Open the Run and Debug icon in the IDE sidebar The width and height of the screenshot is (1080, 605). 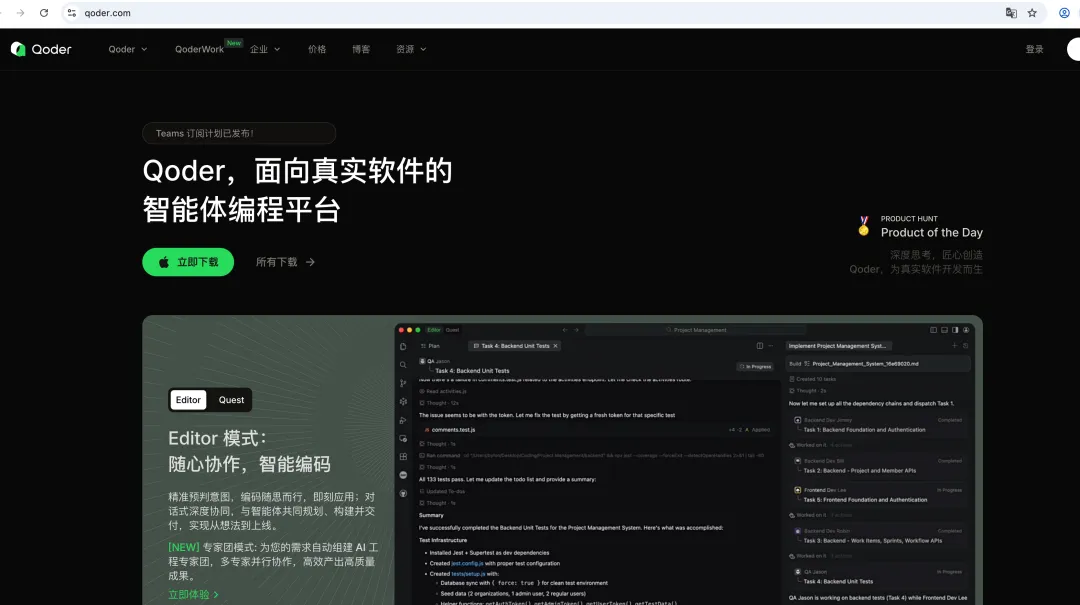point(403,420)
